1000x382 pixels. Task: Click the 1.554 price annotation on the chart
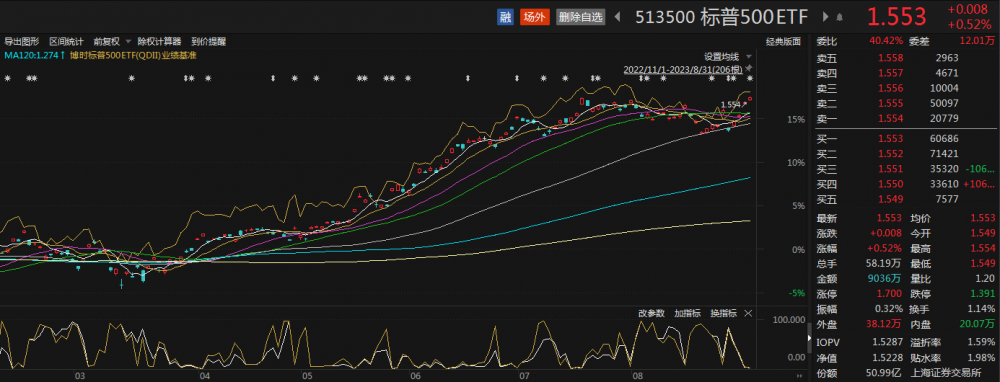tap(730, 105)
